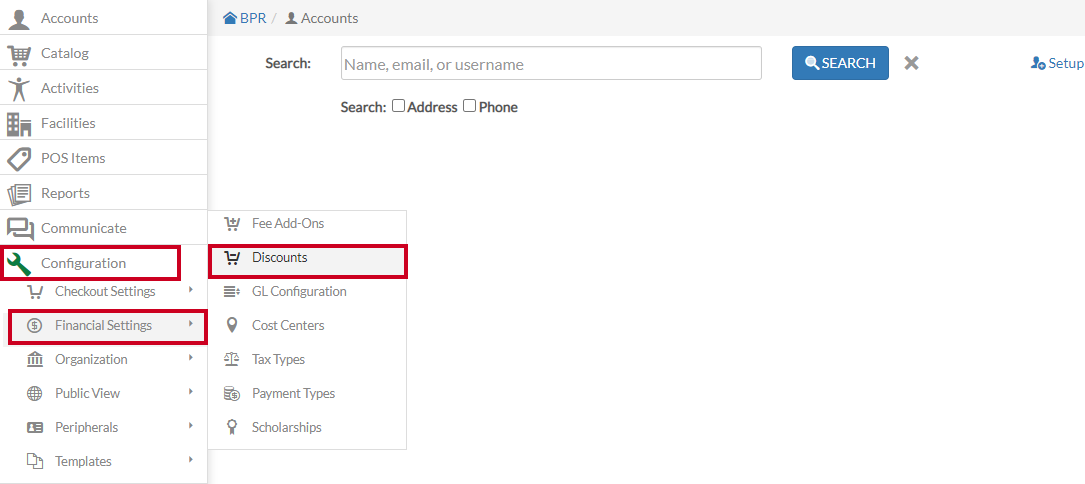Expand Checkout Settings submenu arrow

click(x=190, y=290)
